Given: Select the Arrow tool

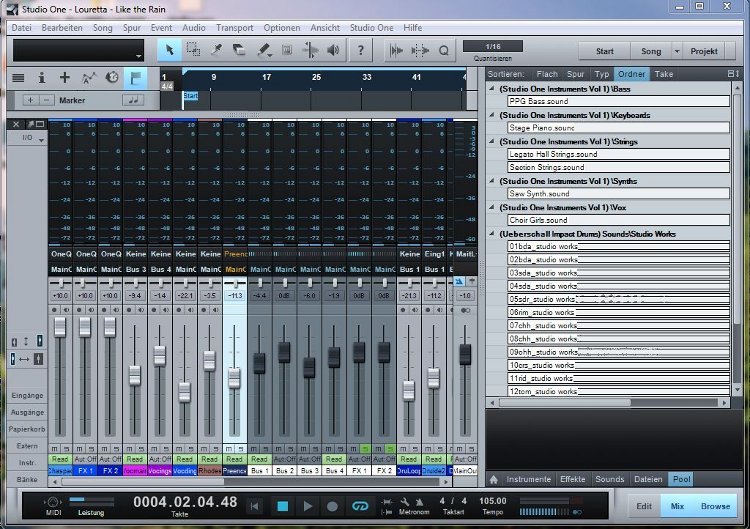Looking at the screenshot, I should coord(169,50).
